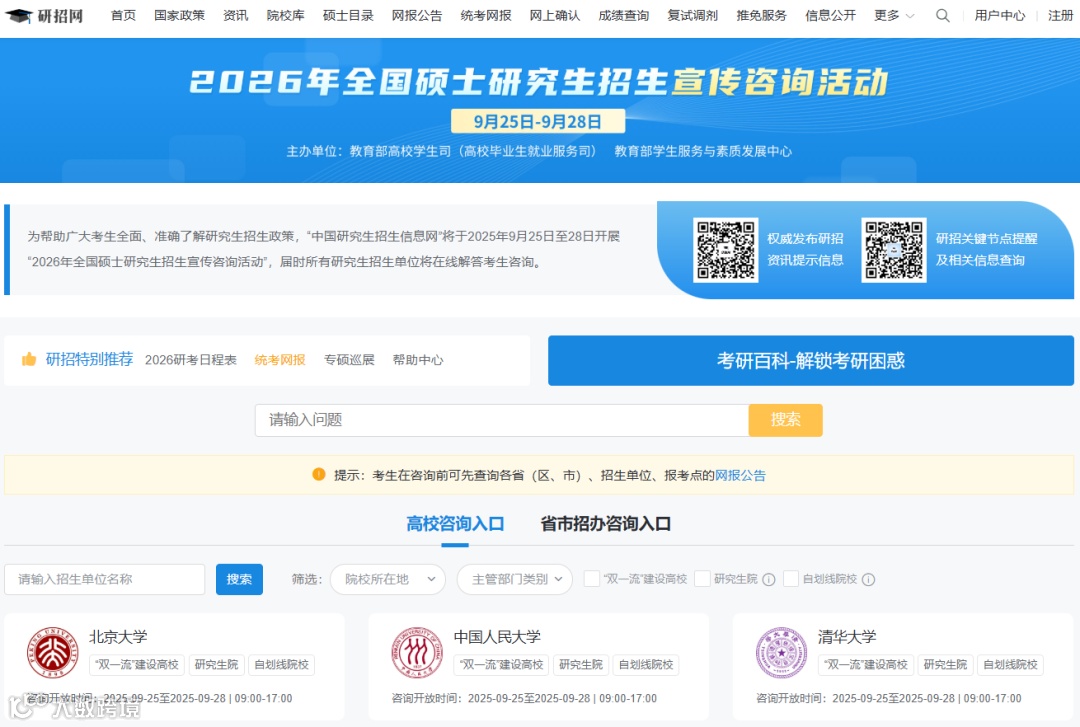Open 网上确认 menu item
The image size is (1080, 727).
(554, 15)
